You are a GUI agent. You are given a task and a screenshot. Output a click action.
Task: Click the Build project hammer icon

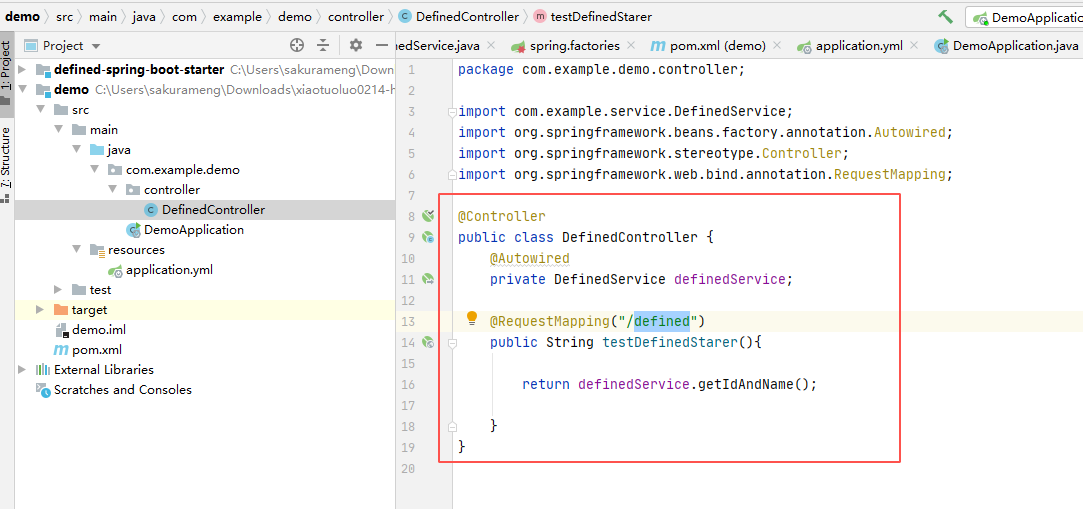[946, 17]
